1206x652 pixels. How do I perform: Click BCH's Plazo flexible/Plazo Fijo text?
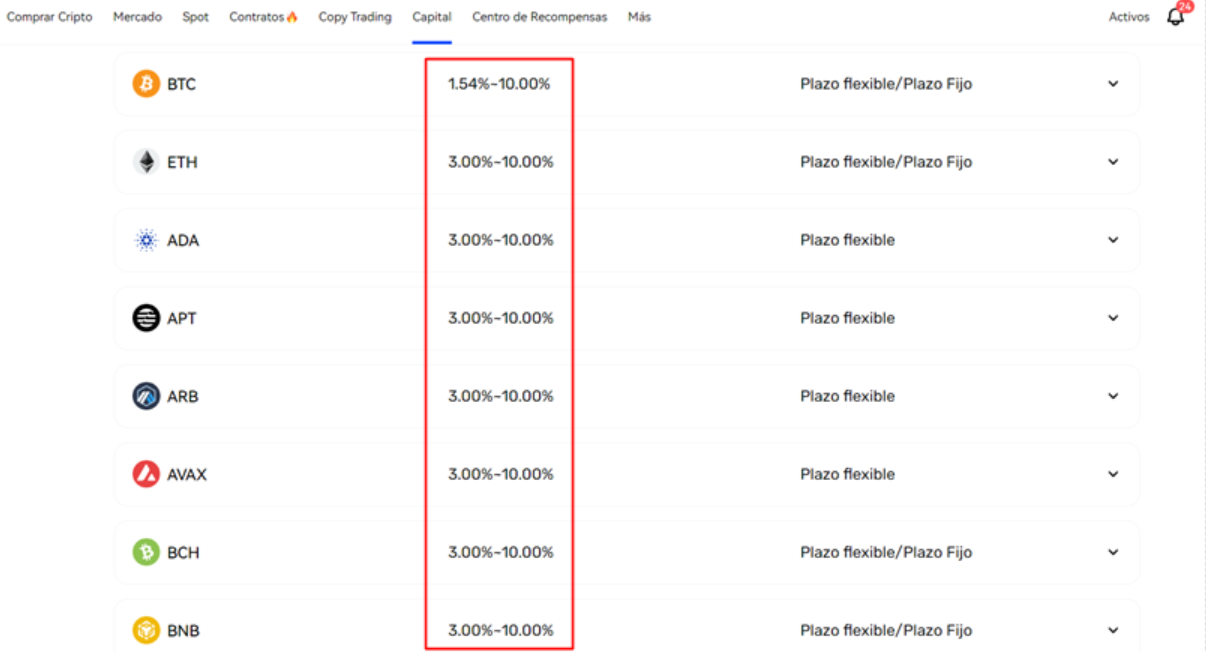[886, 552]
